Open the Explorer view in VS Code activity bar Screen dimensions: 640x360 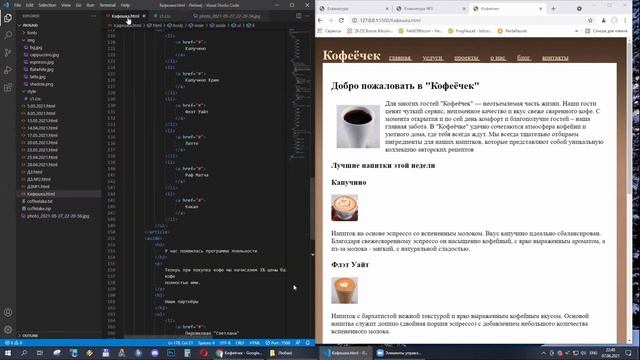[8, 18]
